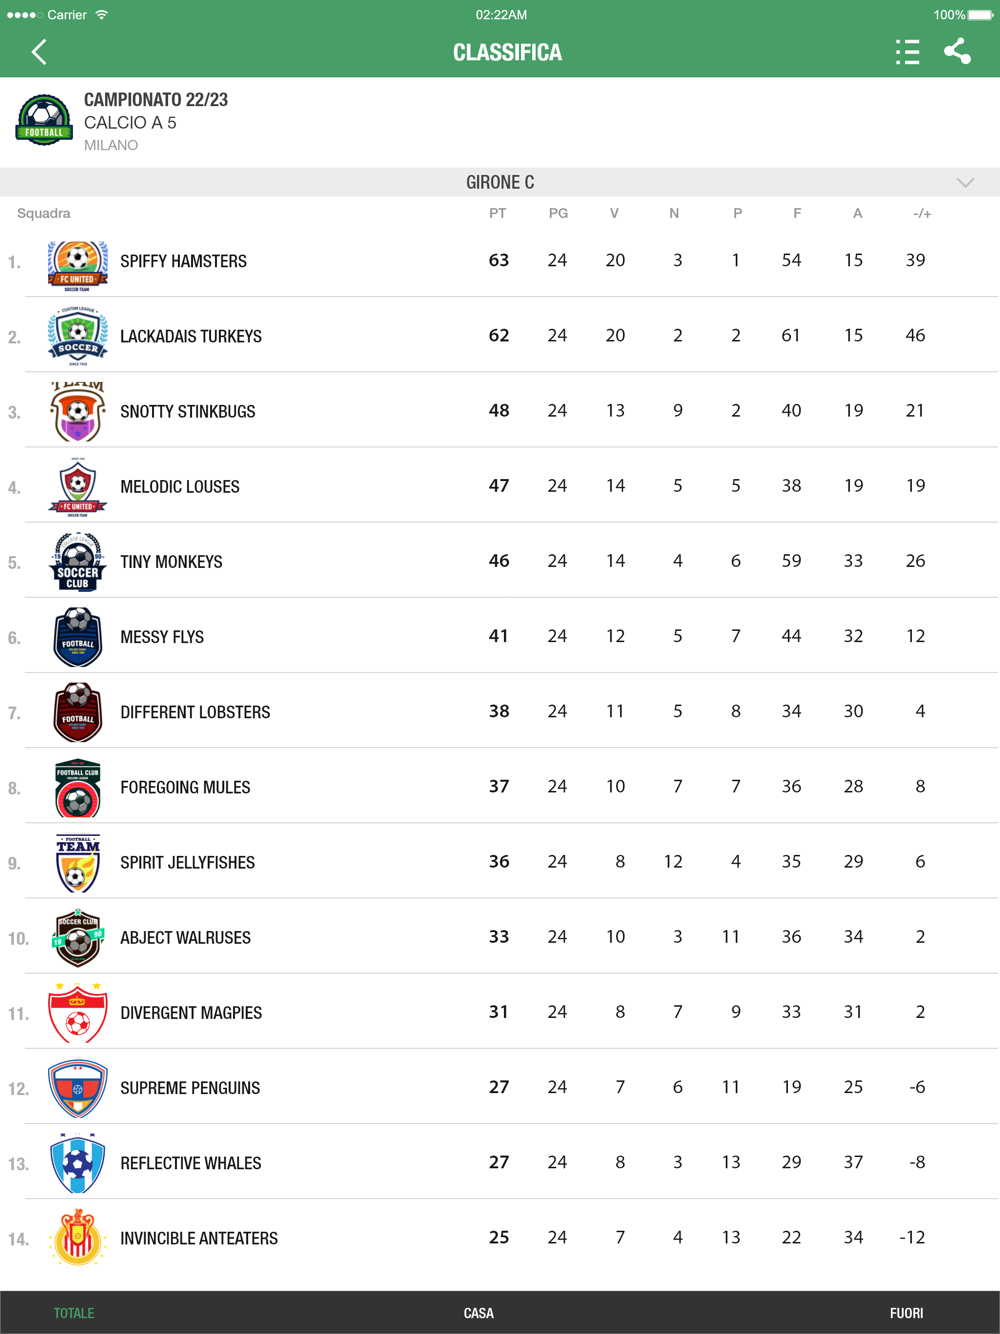Open Melodic Louses team name
1000x1334 pixels.
click(x=180, y=487)
